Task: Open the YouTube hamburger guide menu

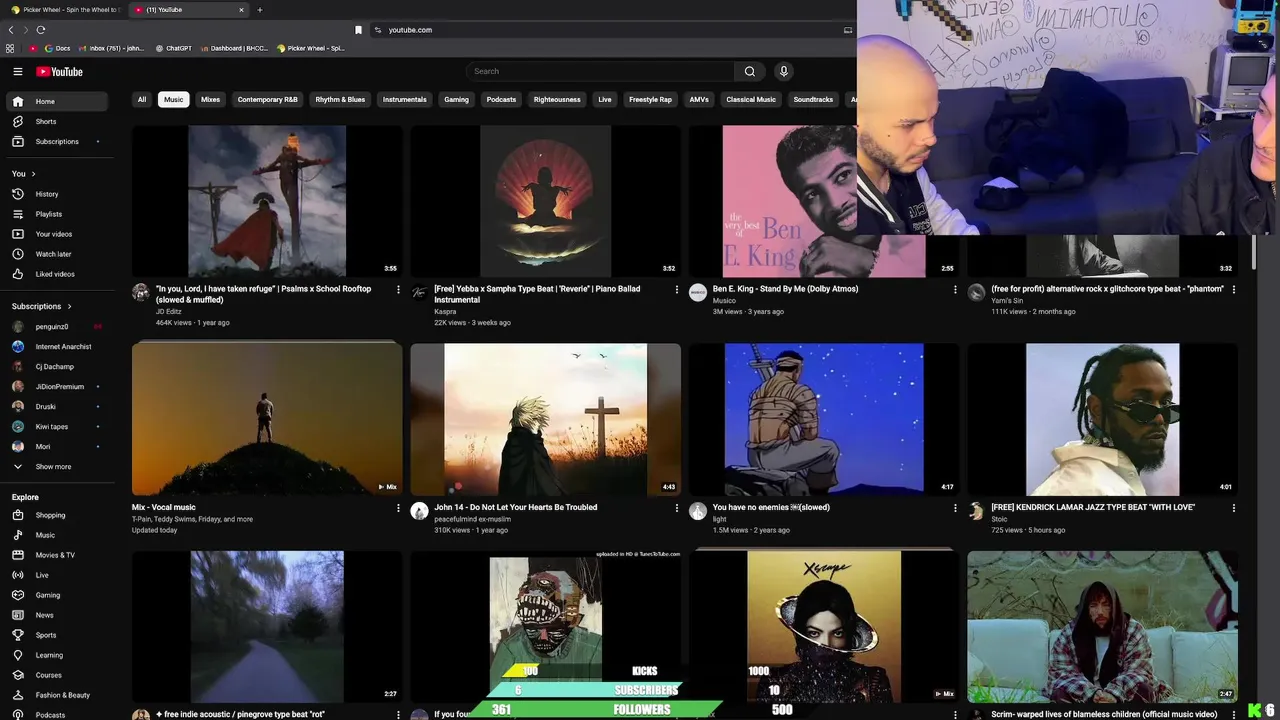Action: [17, 71]
